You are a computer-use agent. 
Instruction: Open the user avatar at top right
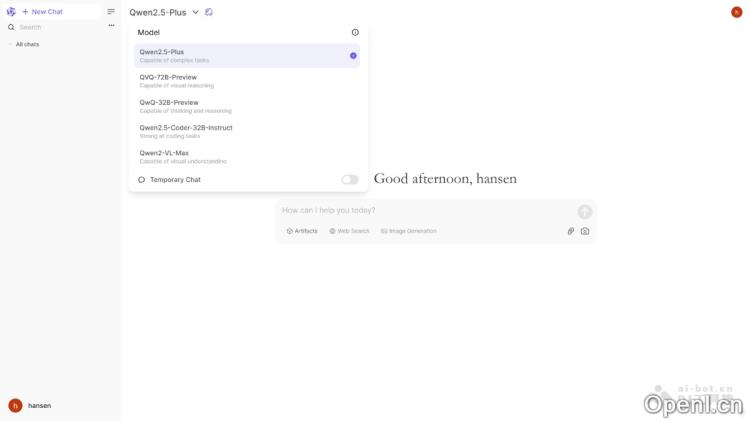[x=737, y=12]
